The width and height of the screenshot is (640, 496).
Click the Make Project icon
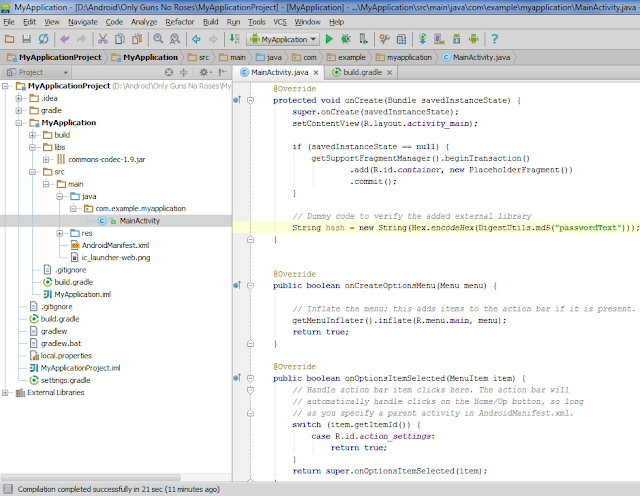(235, 39)
